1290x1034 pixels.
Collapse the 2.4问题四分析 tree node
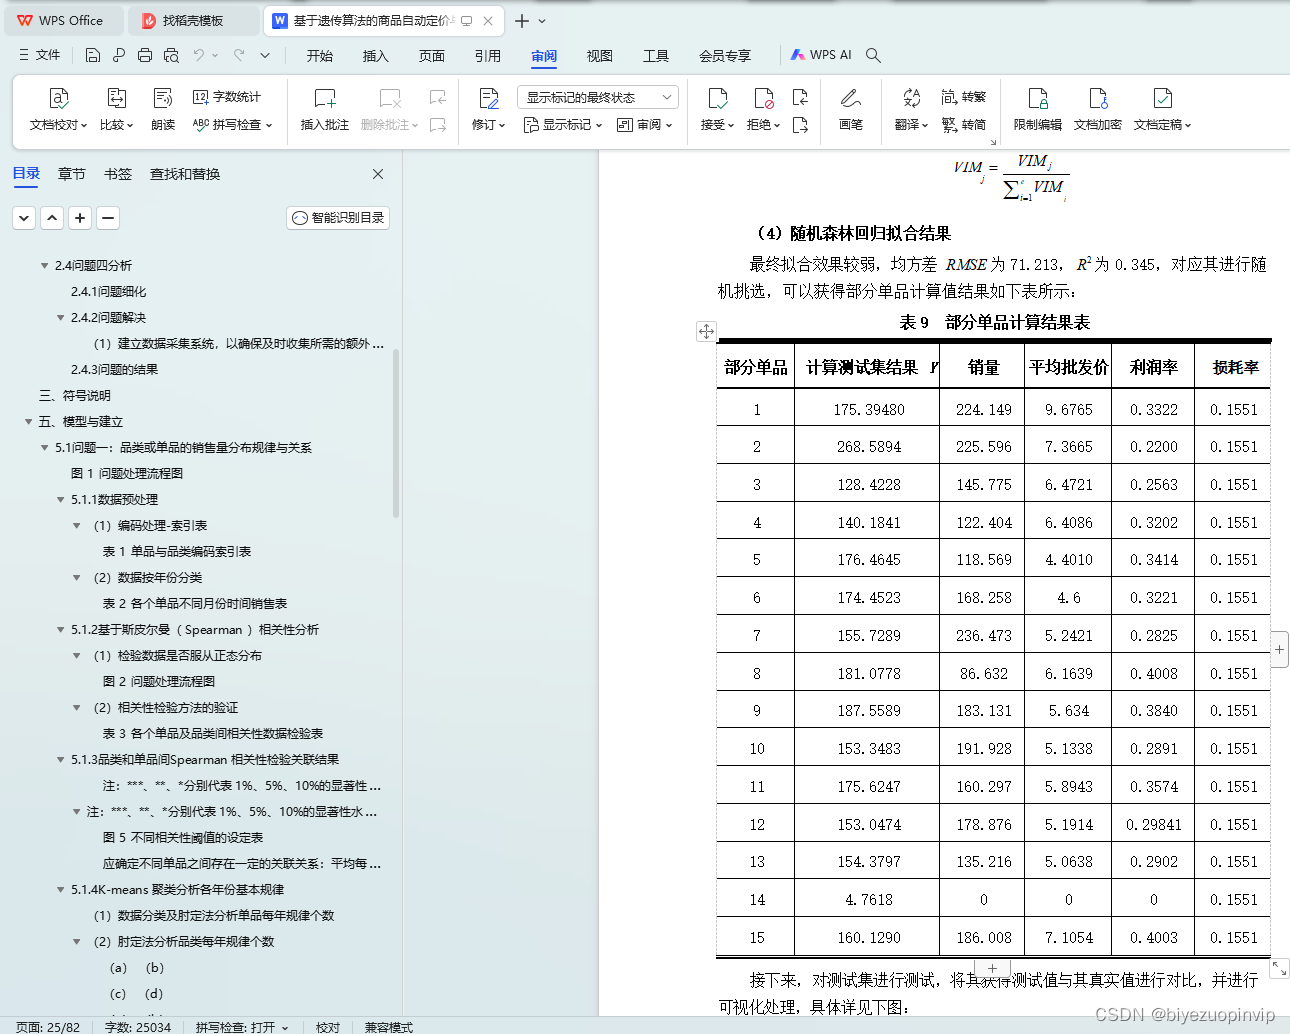[x=44, y=266]
